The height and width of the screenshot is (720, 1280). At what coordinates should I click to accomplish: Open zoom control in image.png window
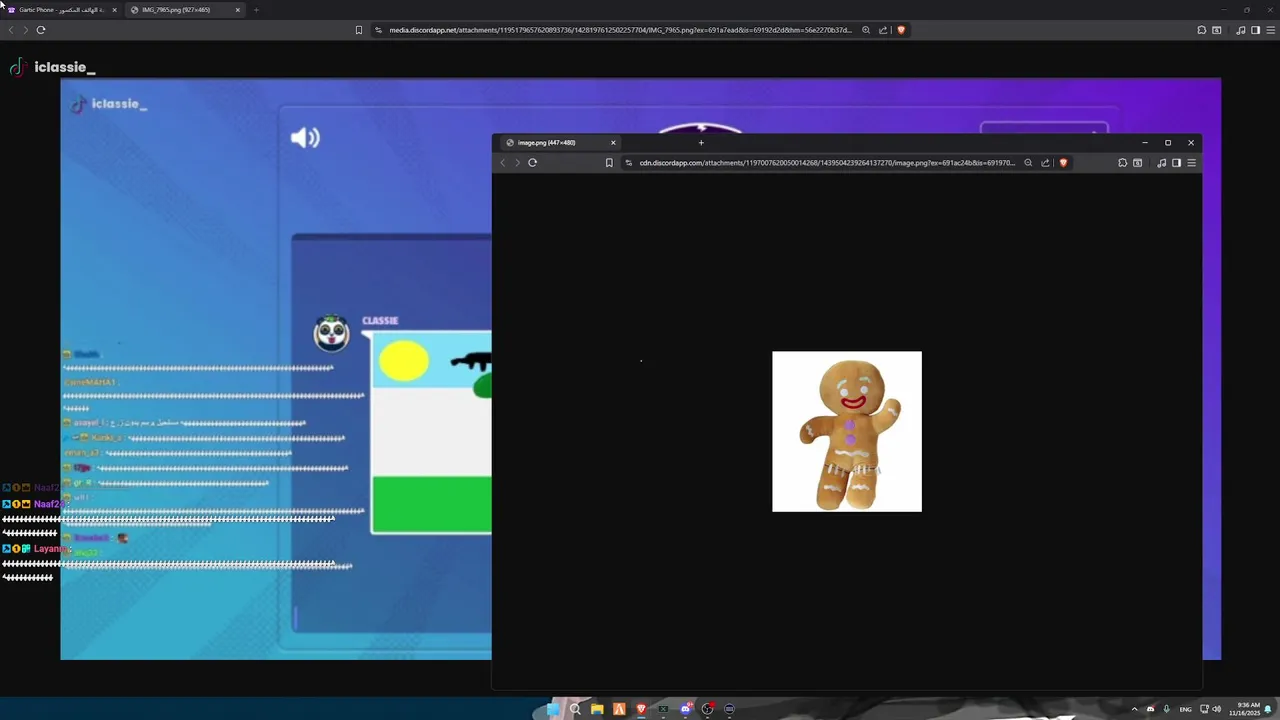click(1028, 163)
